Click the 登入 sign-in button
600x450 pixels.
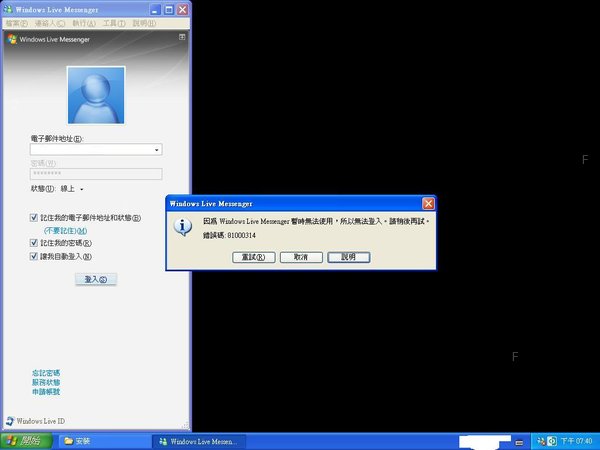point(96,279)
